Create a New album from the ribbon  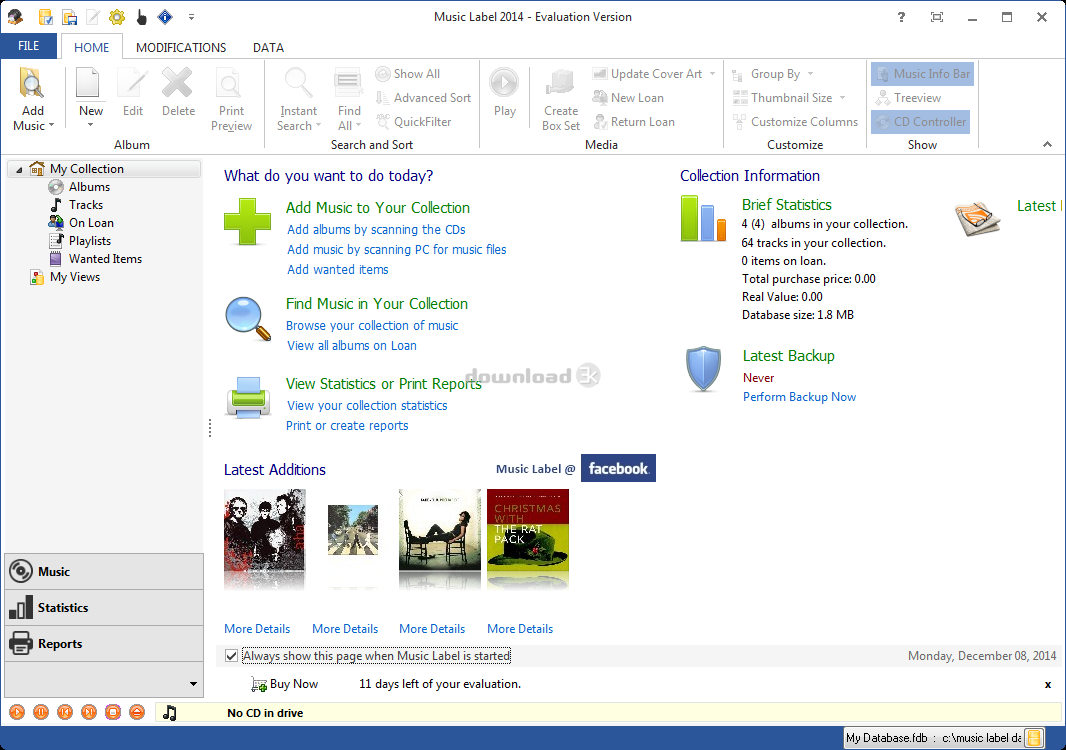(x=90, y=98)
